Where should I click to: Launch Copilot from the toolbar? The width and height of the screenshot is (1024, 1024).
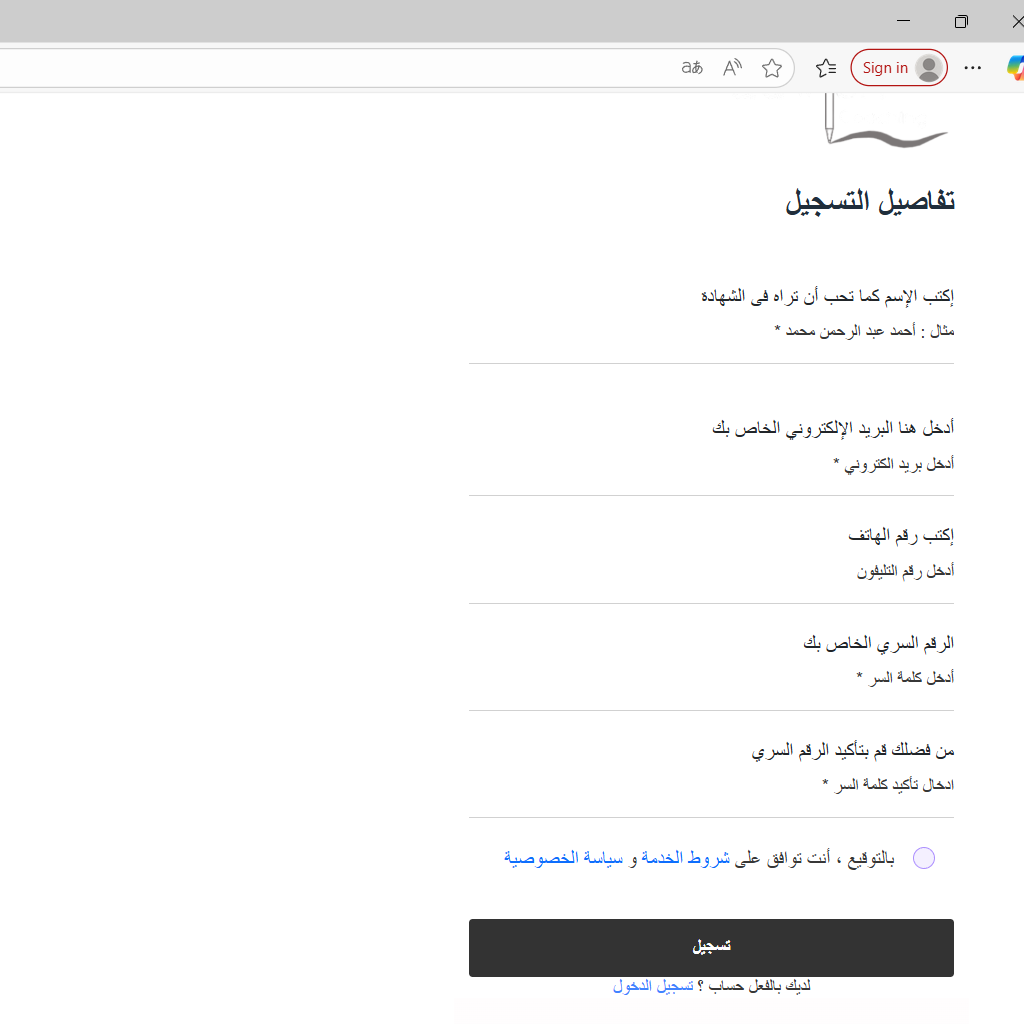[1016, 68]
